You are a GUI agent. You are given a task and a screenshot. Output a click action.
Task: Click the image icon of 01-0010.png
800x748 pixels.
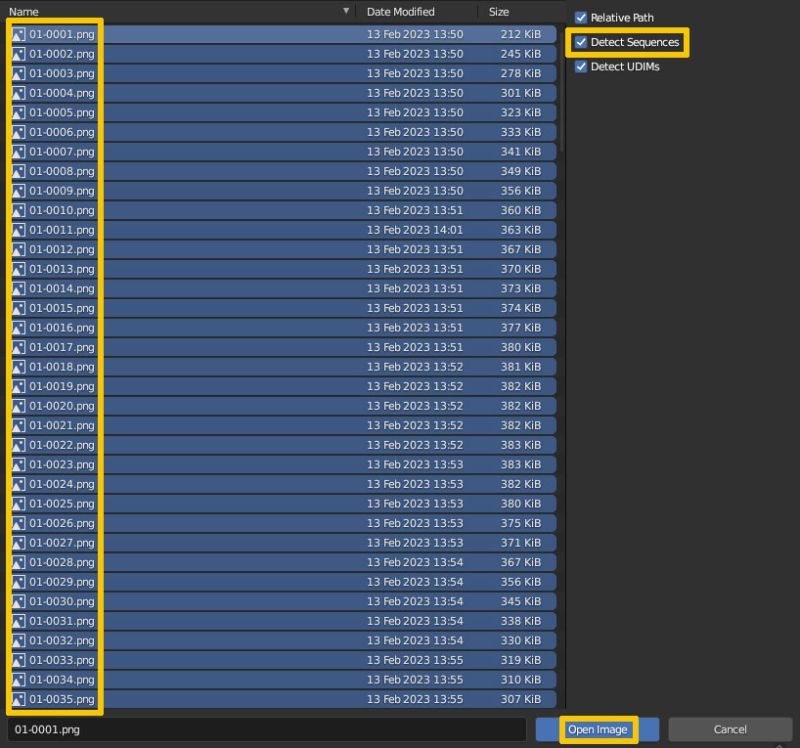click(18, 210)
